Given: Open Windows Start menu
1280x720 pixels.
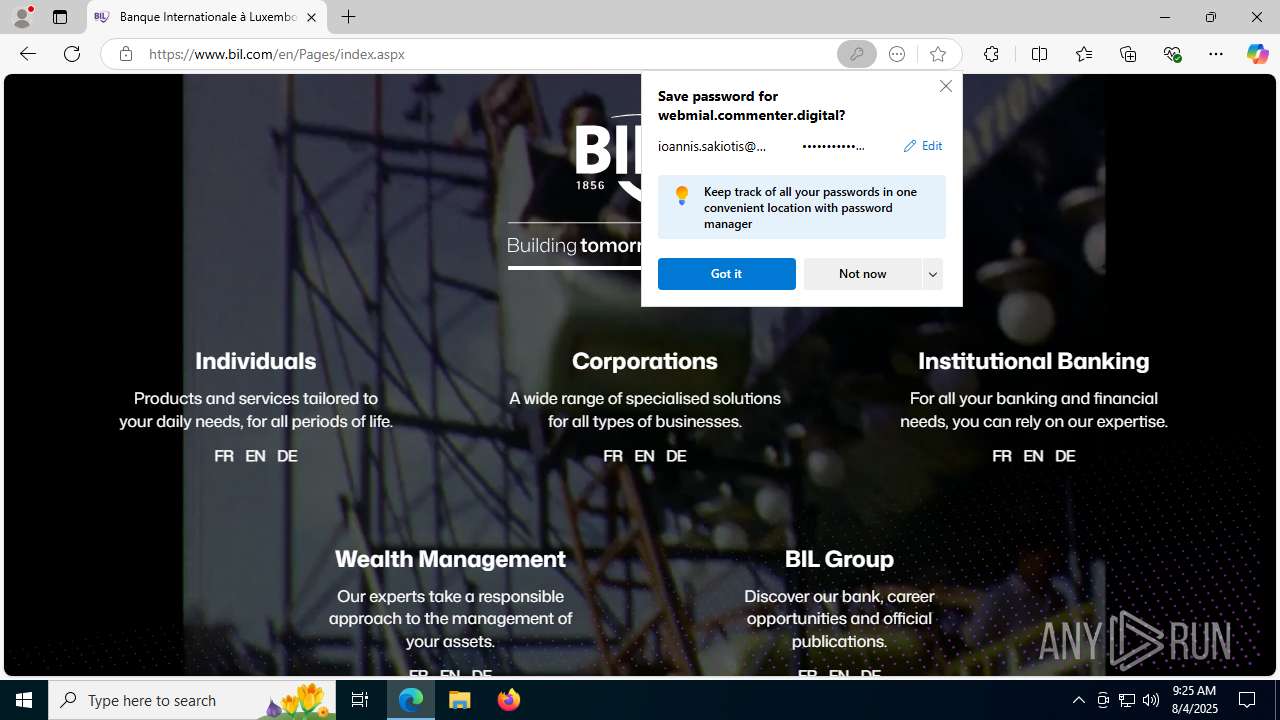Looking at the screenshot, I should [24, 700].
